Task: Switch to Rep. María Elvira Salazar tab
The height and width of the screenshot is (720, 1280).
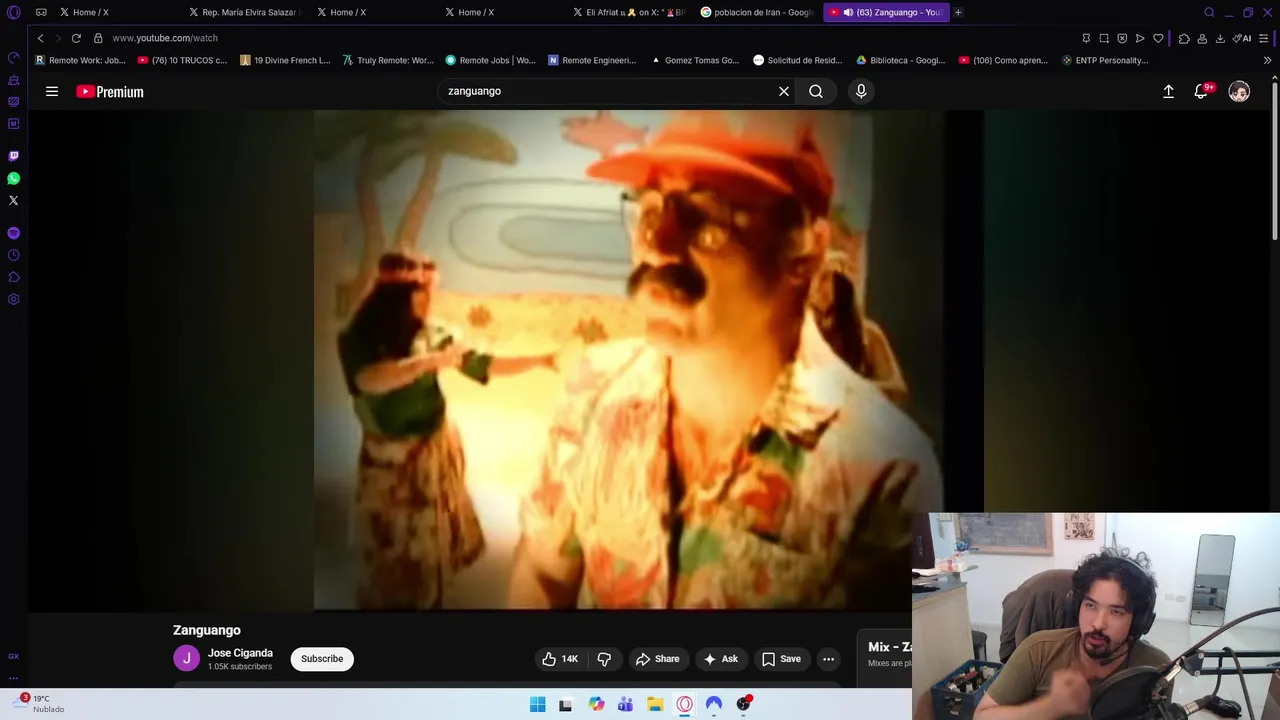Action: pos(246,13)
